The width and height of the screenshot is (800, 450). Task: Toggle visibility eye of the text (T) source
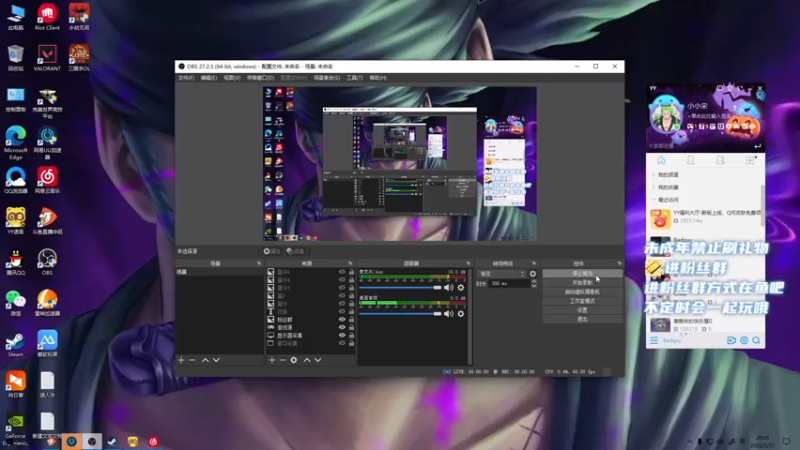pos(342,311)
